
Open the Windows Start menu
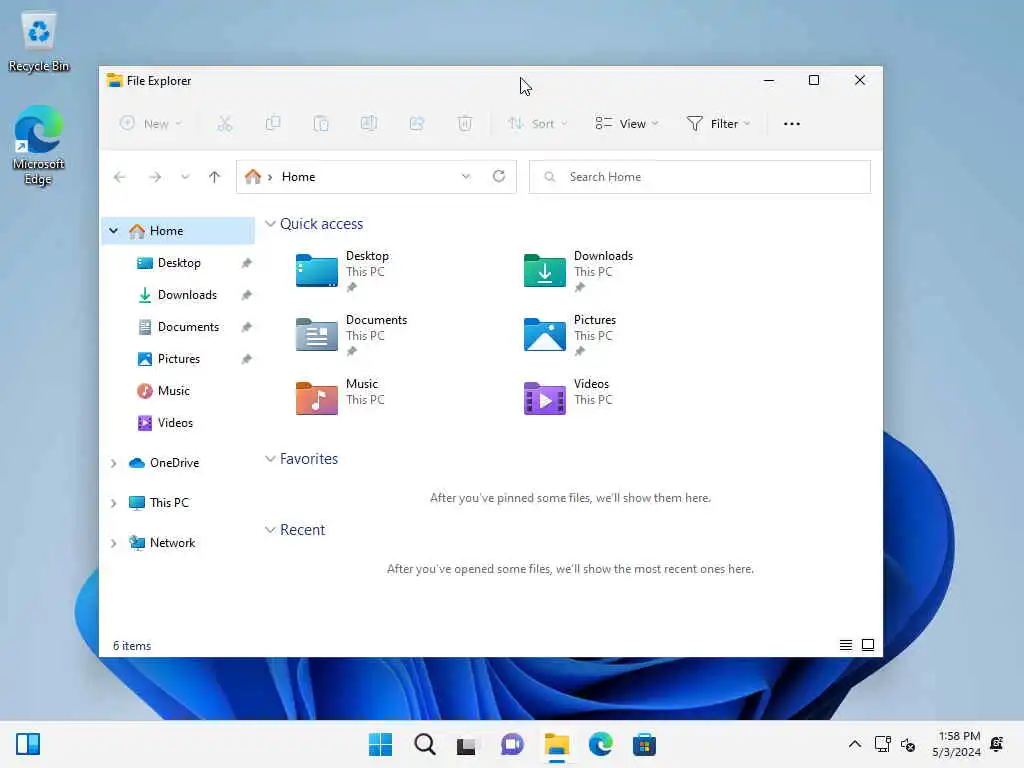[x=381, y=744]
